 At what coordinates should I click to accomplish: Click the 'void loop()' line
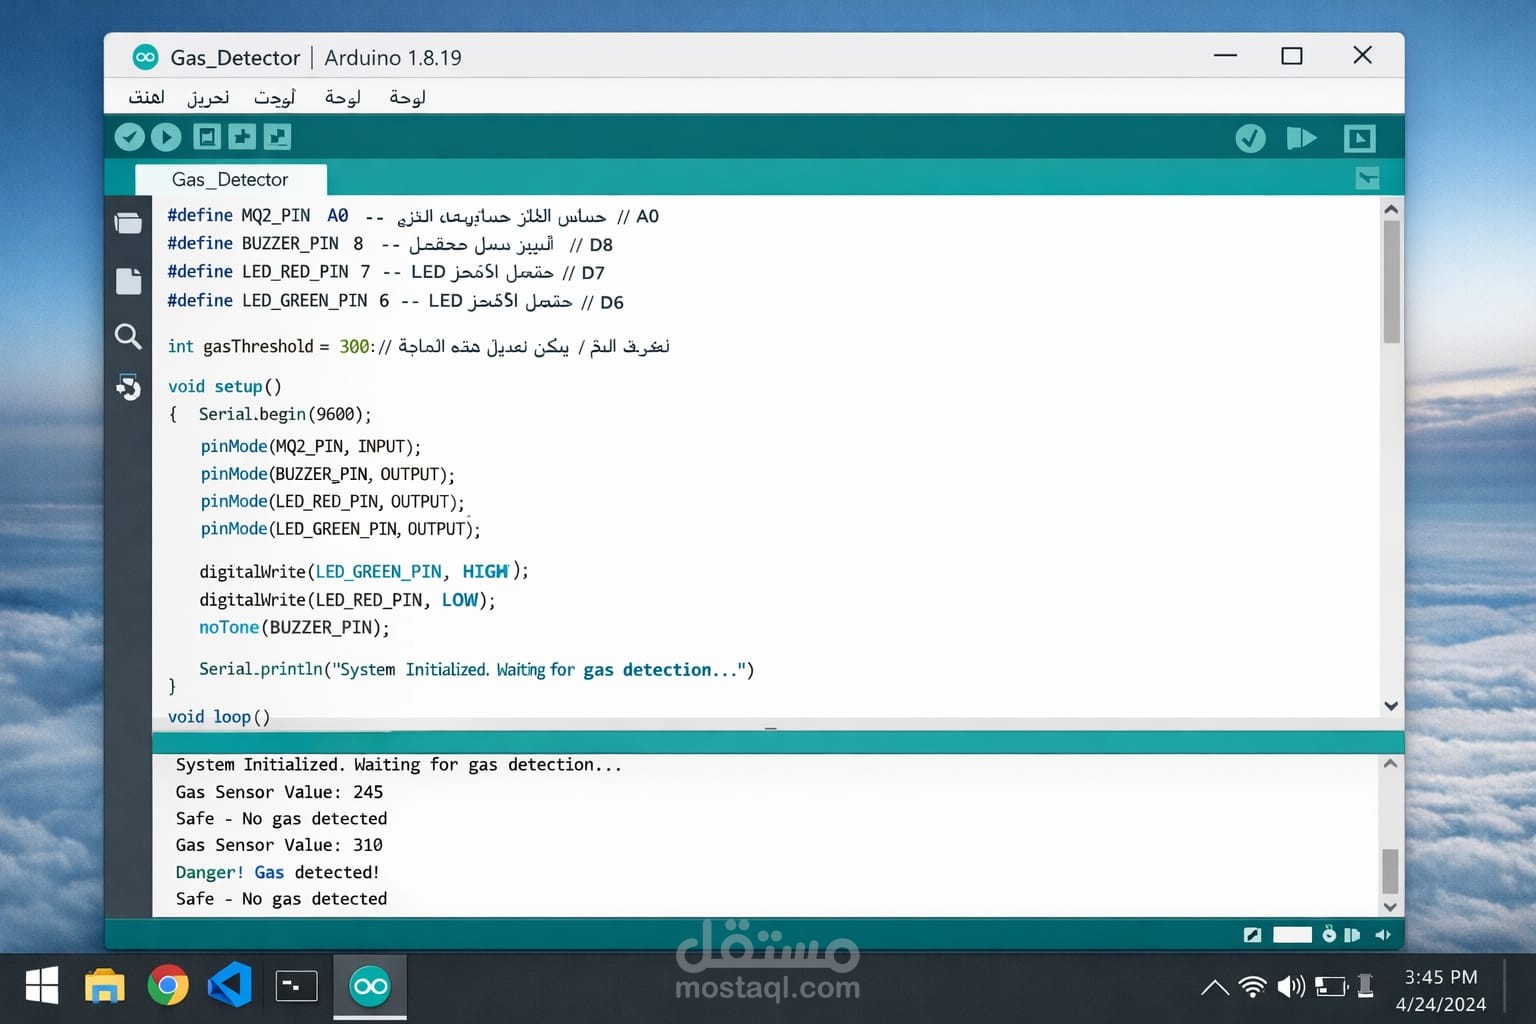coord(219,716)
